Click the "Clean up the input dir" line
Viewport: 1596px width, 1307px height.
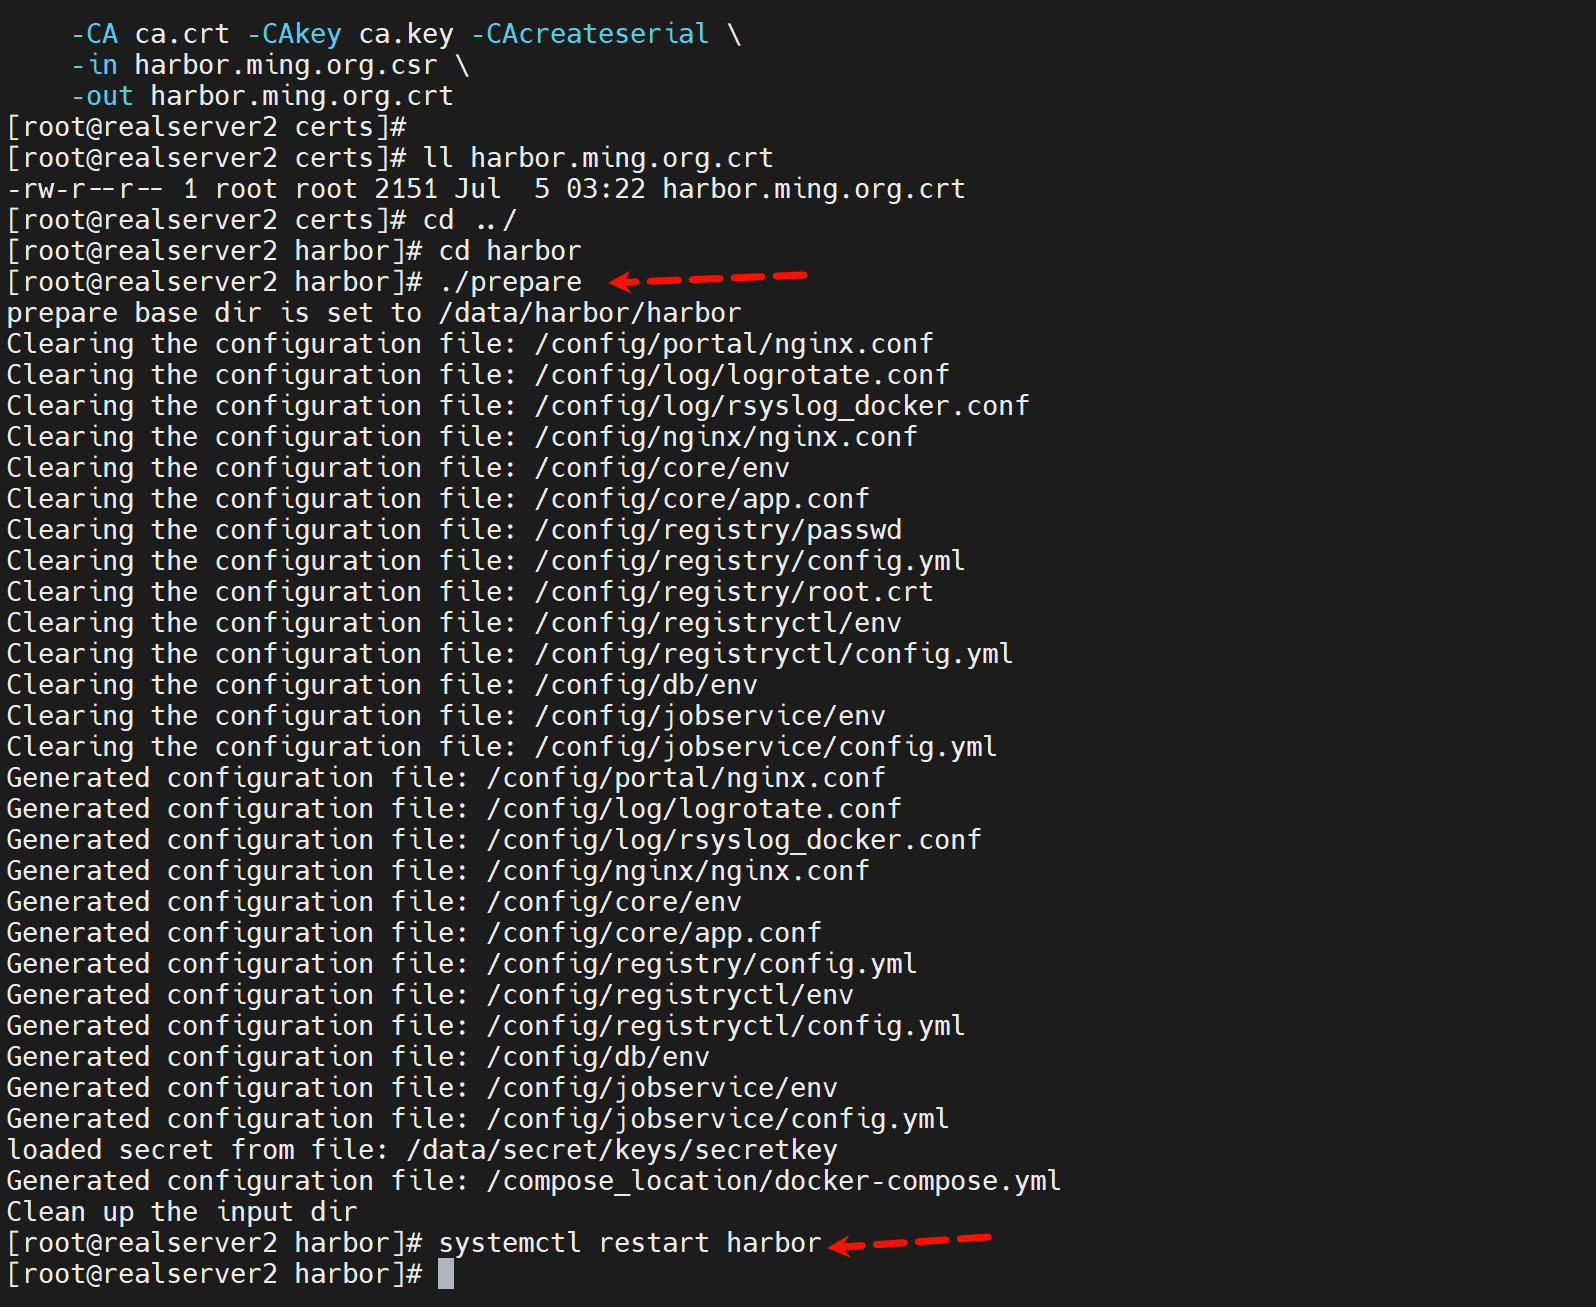click(182, 1212)
